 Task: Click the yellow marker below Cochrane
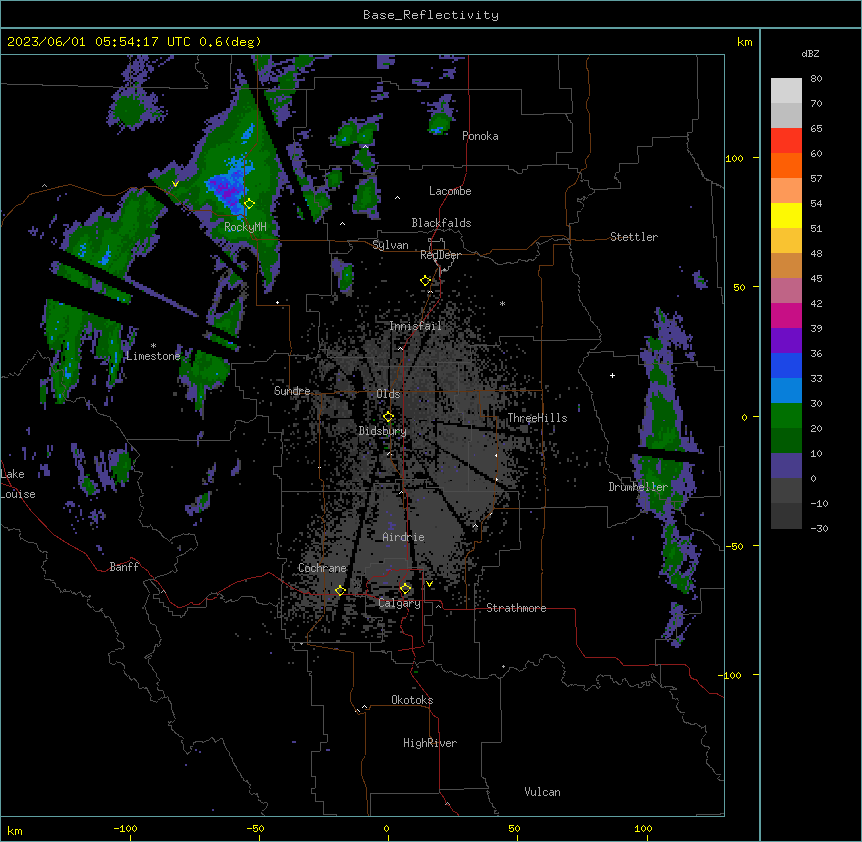[340, 591]
